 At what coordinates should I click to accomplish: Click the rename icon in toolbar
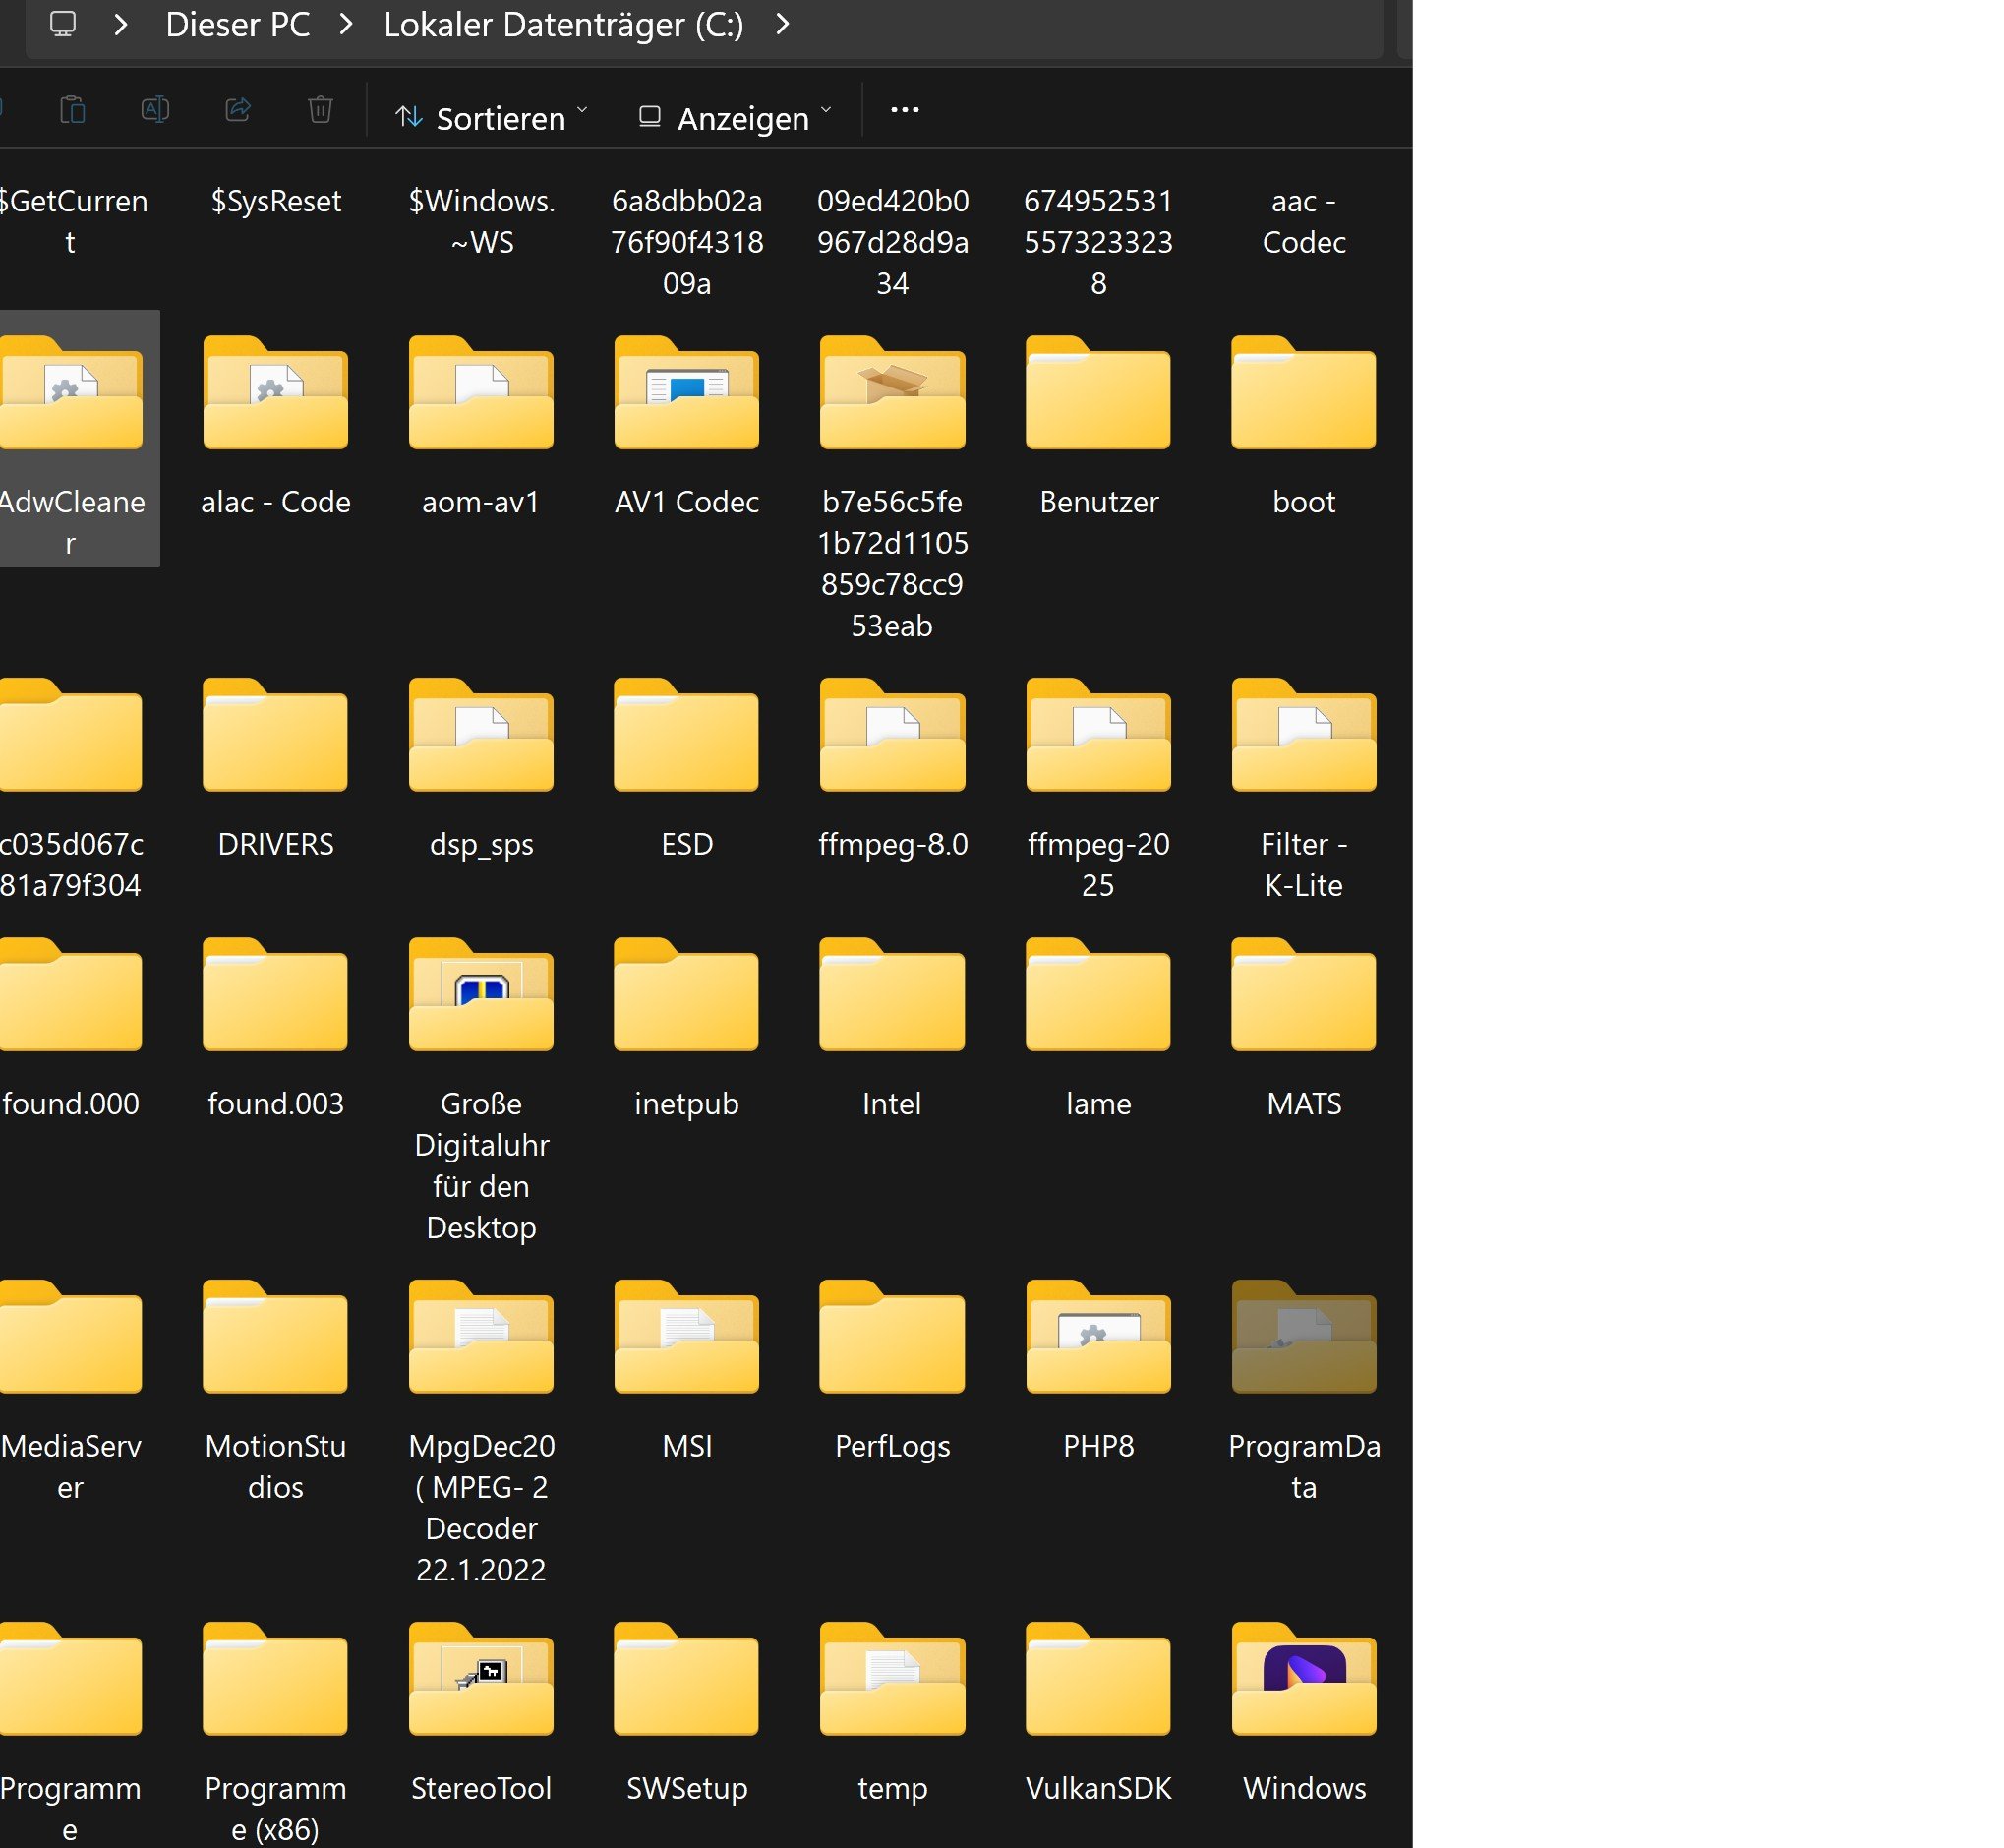click(155, 109)
